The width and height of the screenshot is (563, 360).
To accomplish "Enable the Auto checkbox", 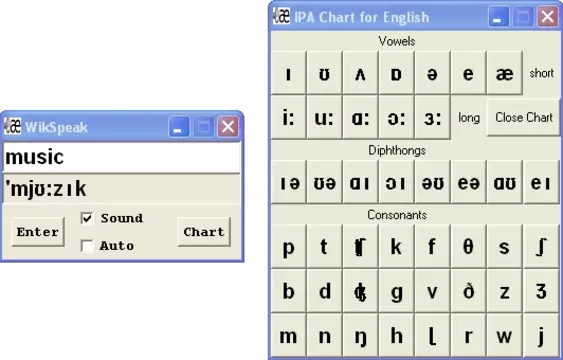I will 87,246.
